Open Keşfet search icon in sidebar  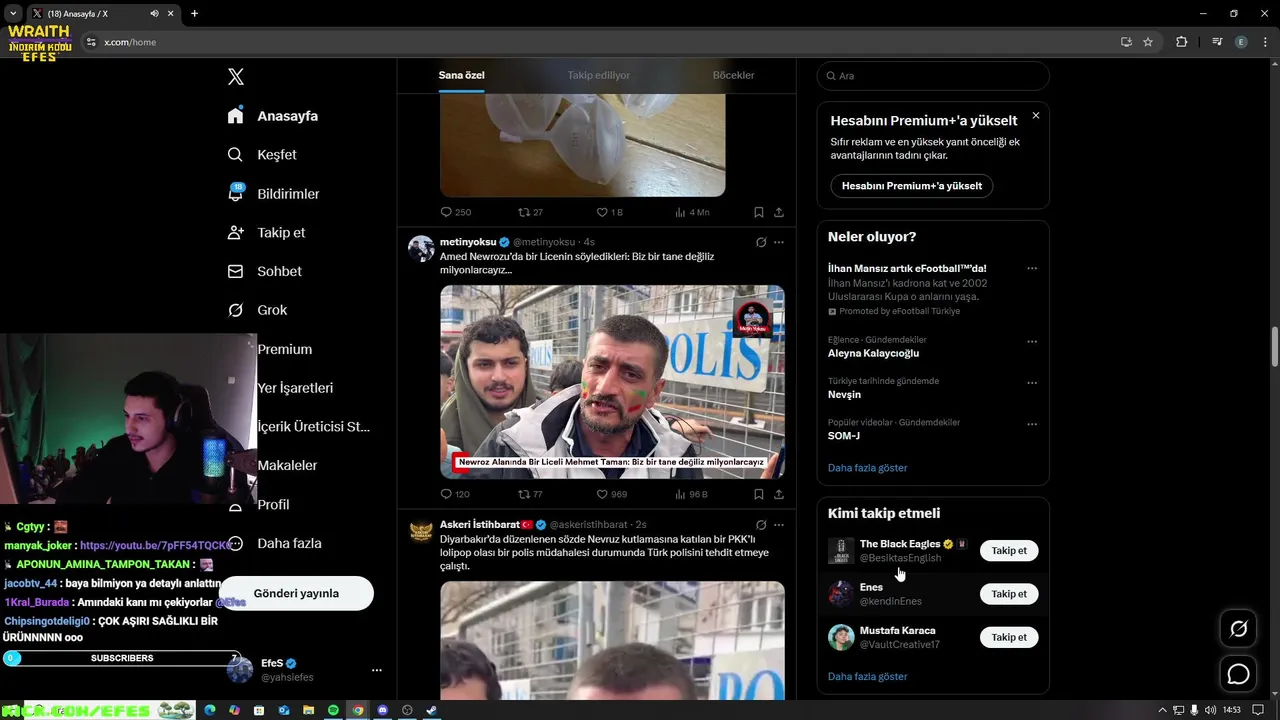click(235, 155)
